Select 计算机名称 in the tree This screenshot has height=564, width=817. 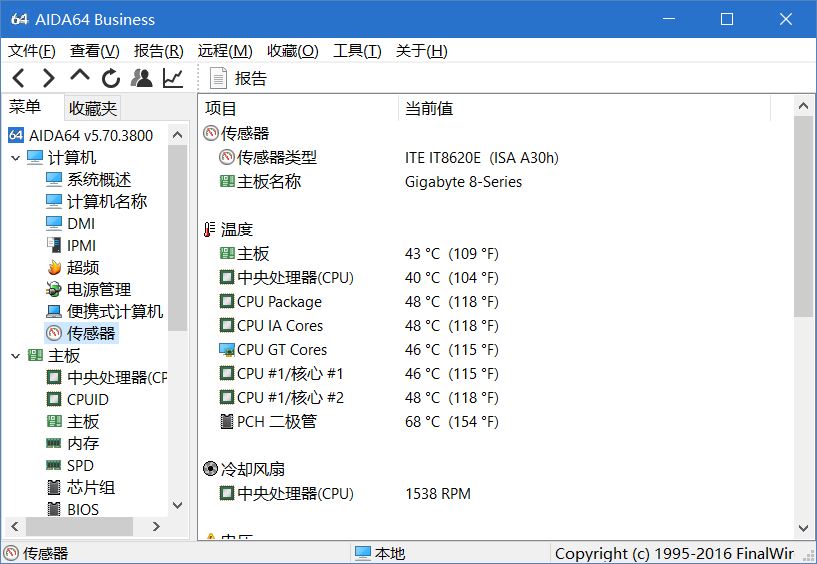[x=107, y=201]
